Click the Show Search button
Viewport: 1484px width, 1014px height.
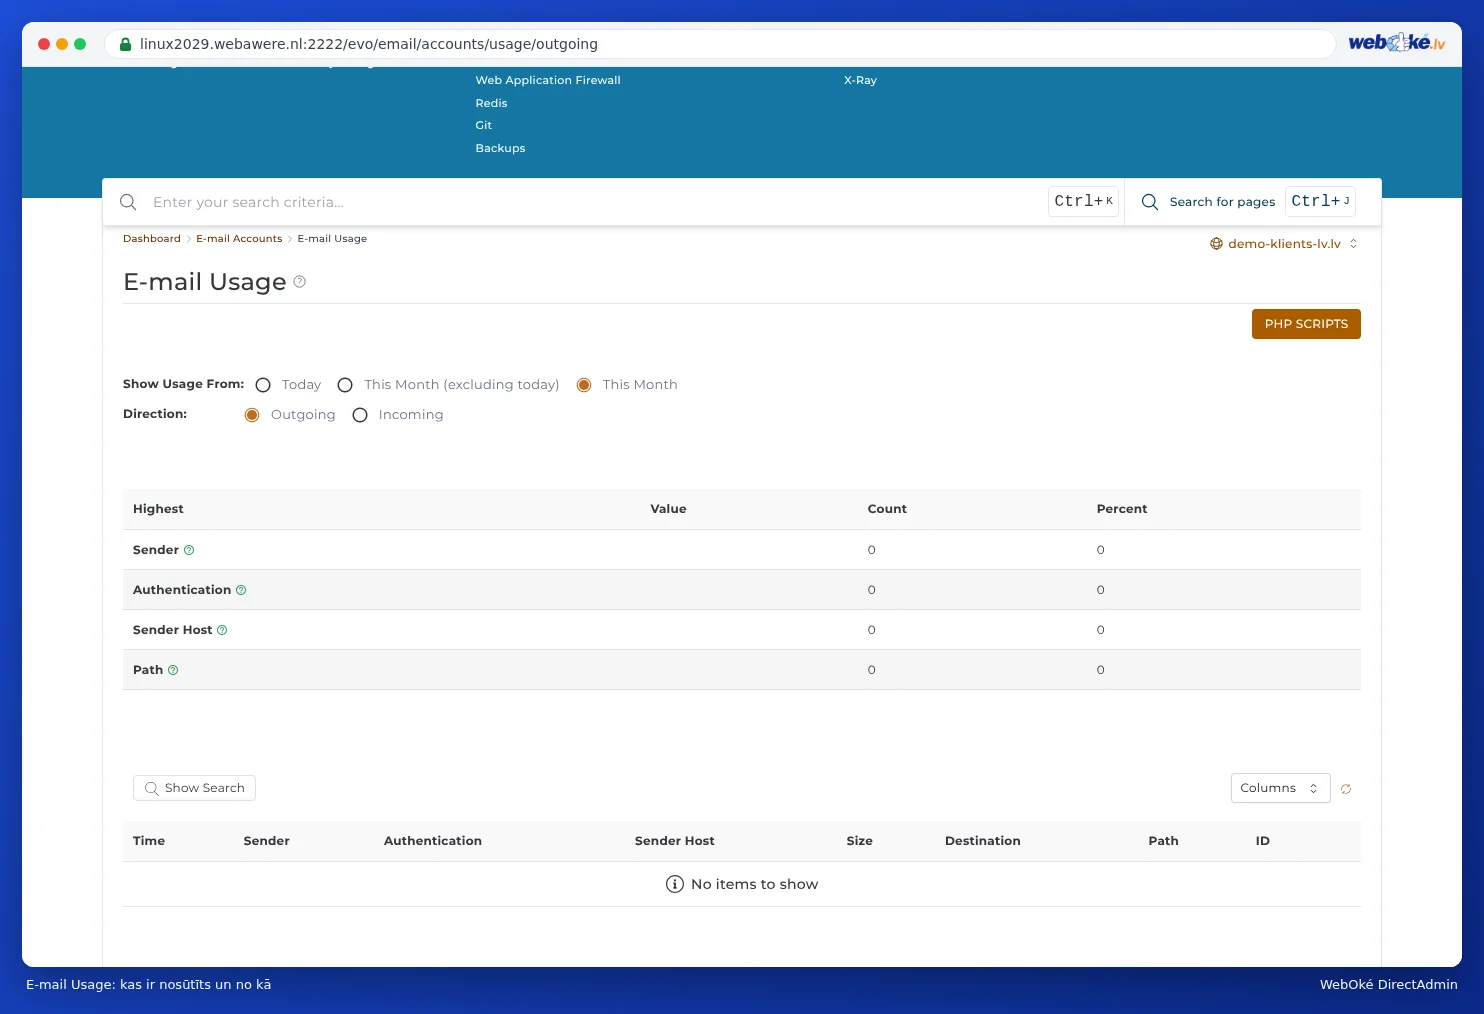[x=194, y=788]
